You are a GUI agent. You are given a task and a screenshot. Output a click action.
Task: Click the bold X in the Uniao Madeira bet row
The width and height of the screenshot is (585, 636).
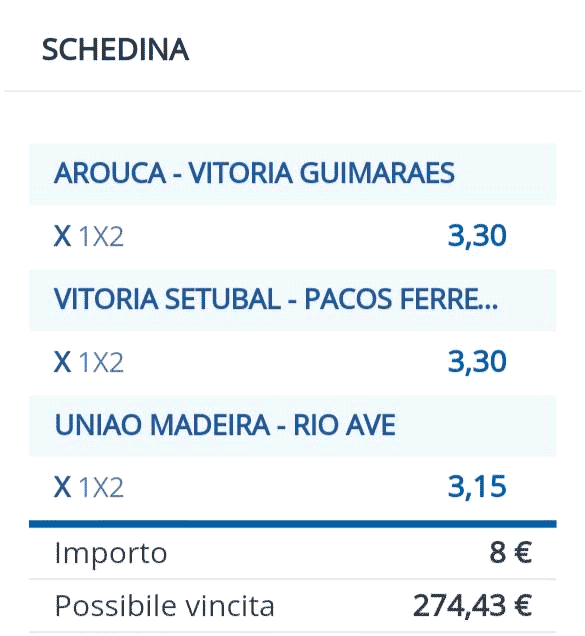(62, 487)
